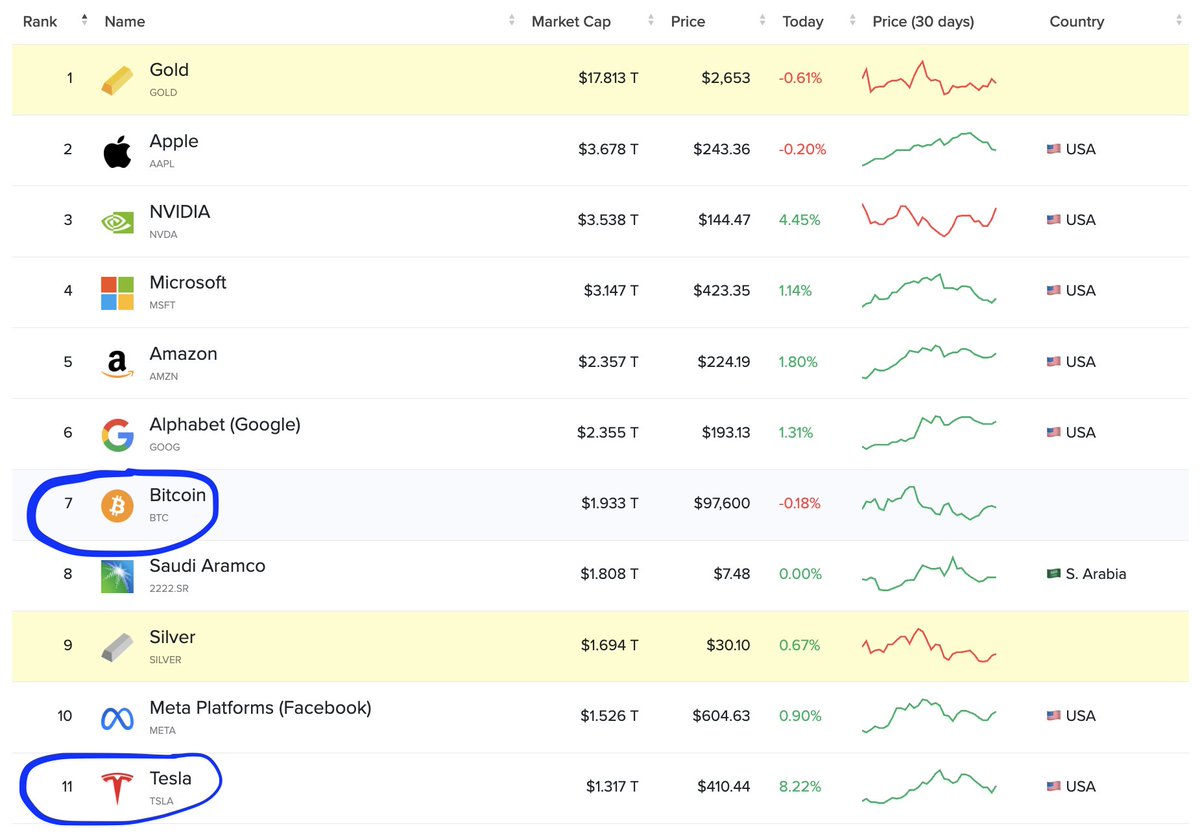Click Meta price $604.63
The height and width of the screenshot is (835, 1200).
pos(721,716)
